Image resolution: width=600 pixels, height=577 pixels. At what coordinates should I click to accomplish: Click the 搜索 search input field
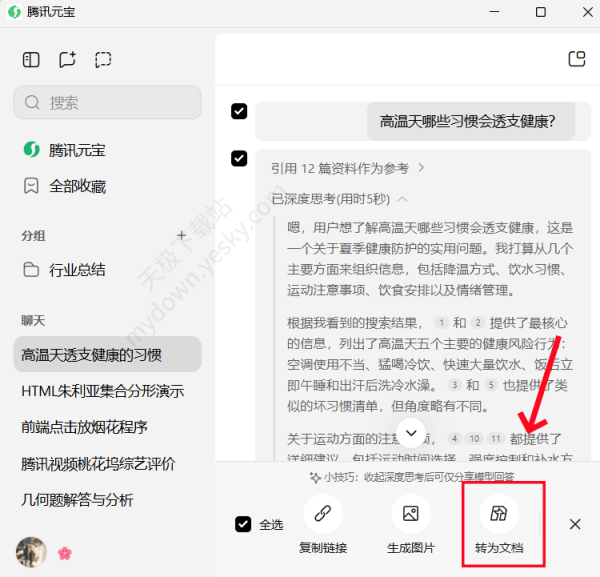(107, 102)
